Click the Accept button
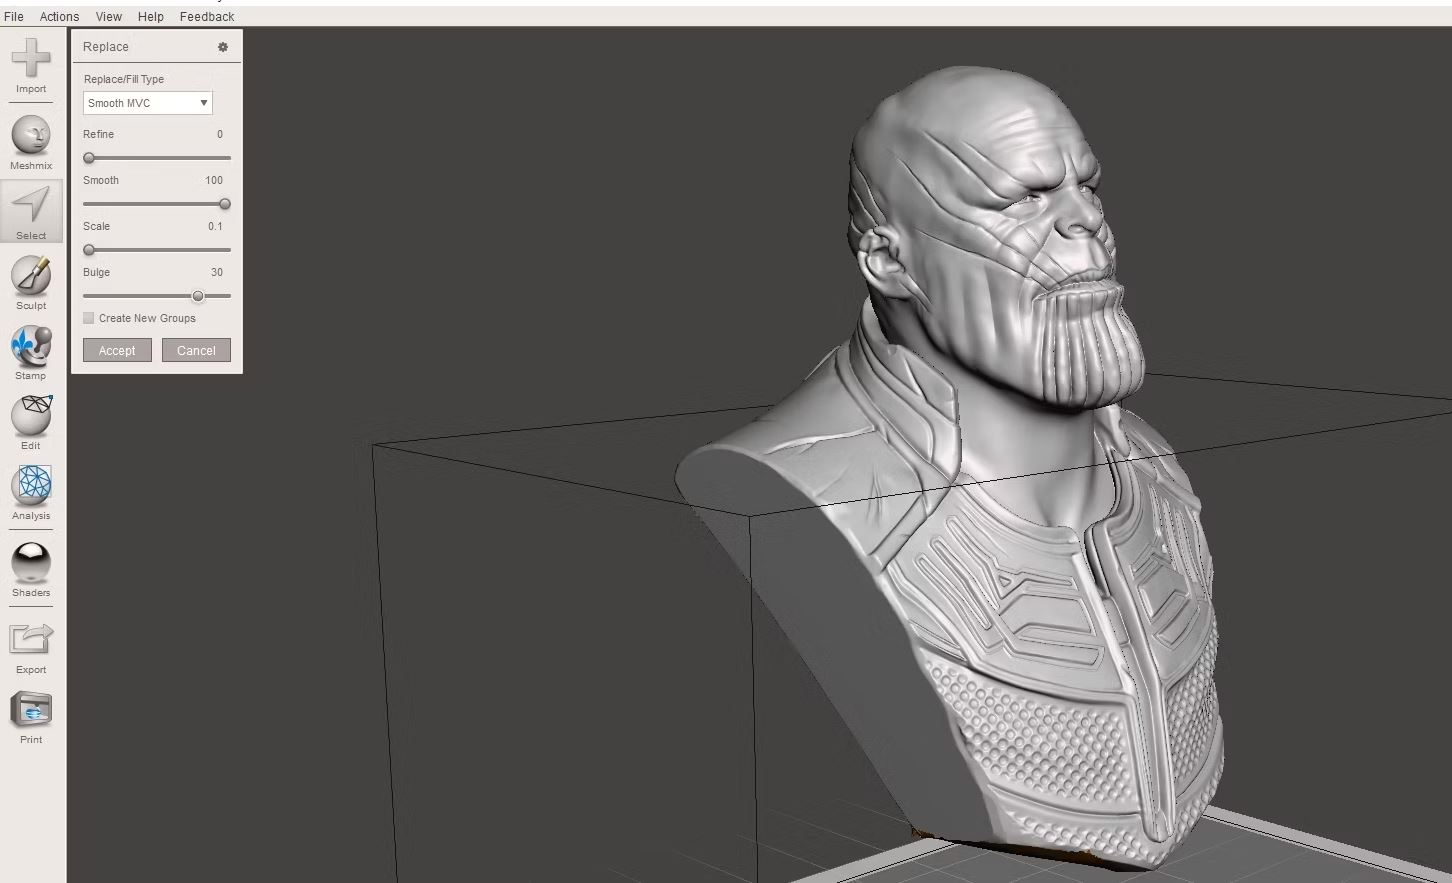The height and width of the screenshot is (883, 1452). [117, 350]
